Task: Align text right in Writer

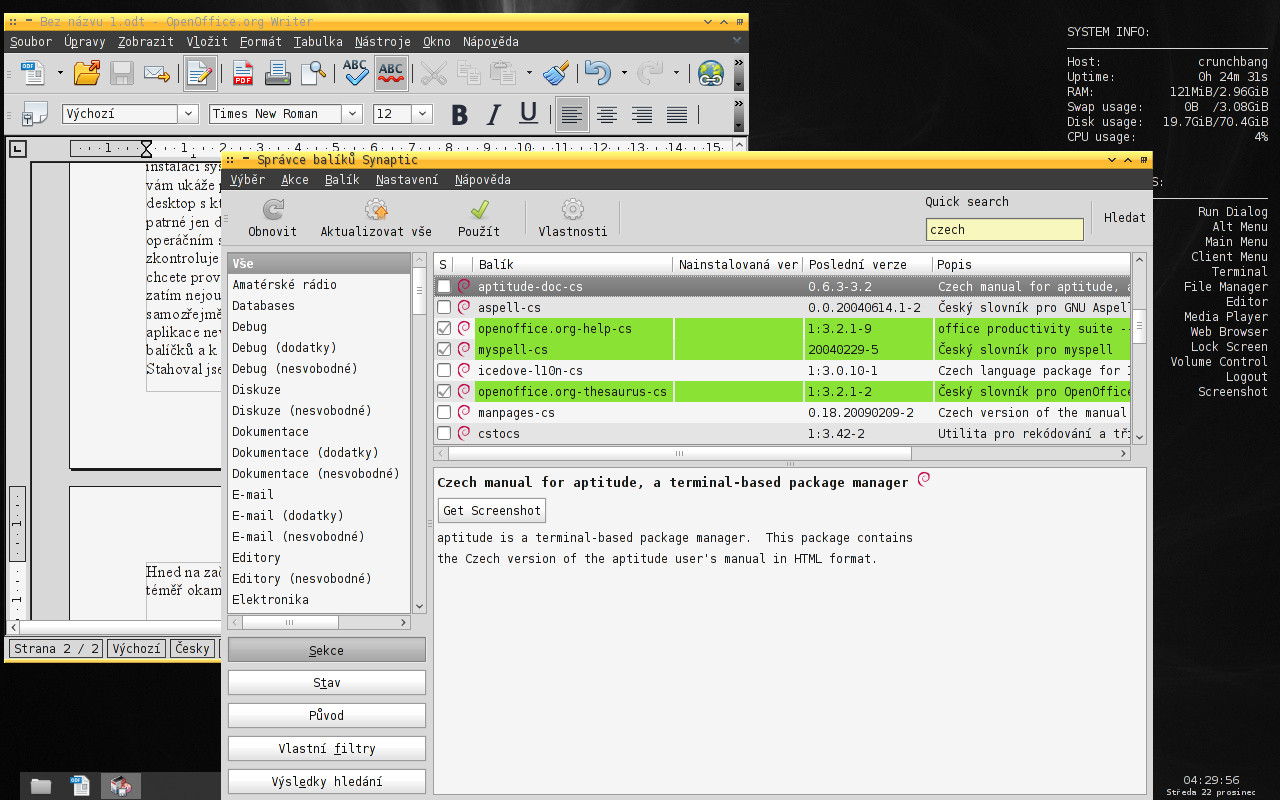Action: (641, 114)
